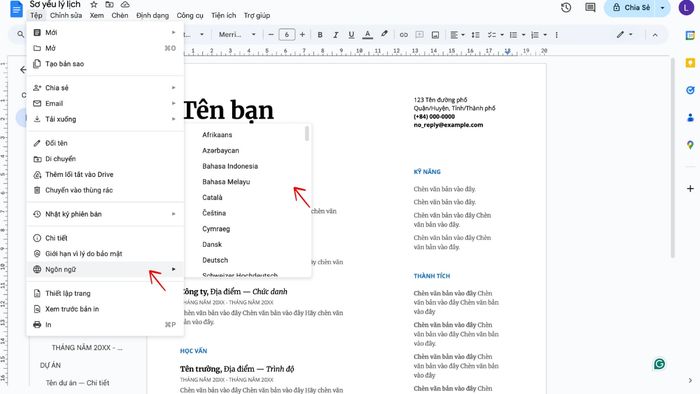Open the comments panel icon

(590, 8)
